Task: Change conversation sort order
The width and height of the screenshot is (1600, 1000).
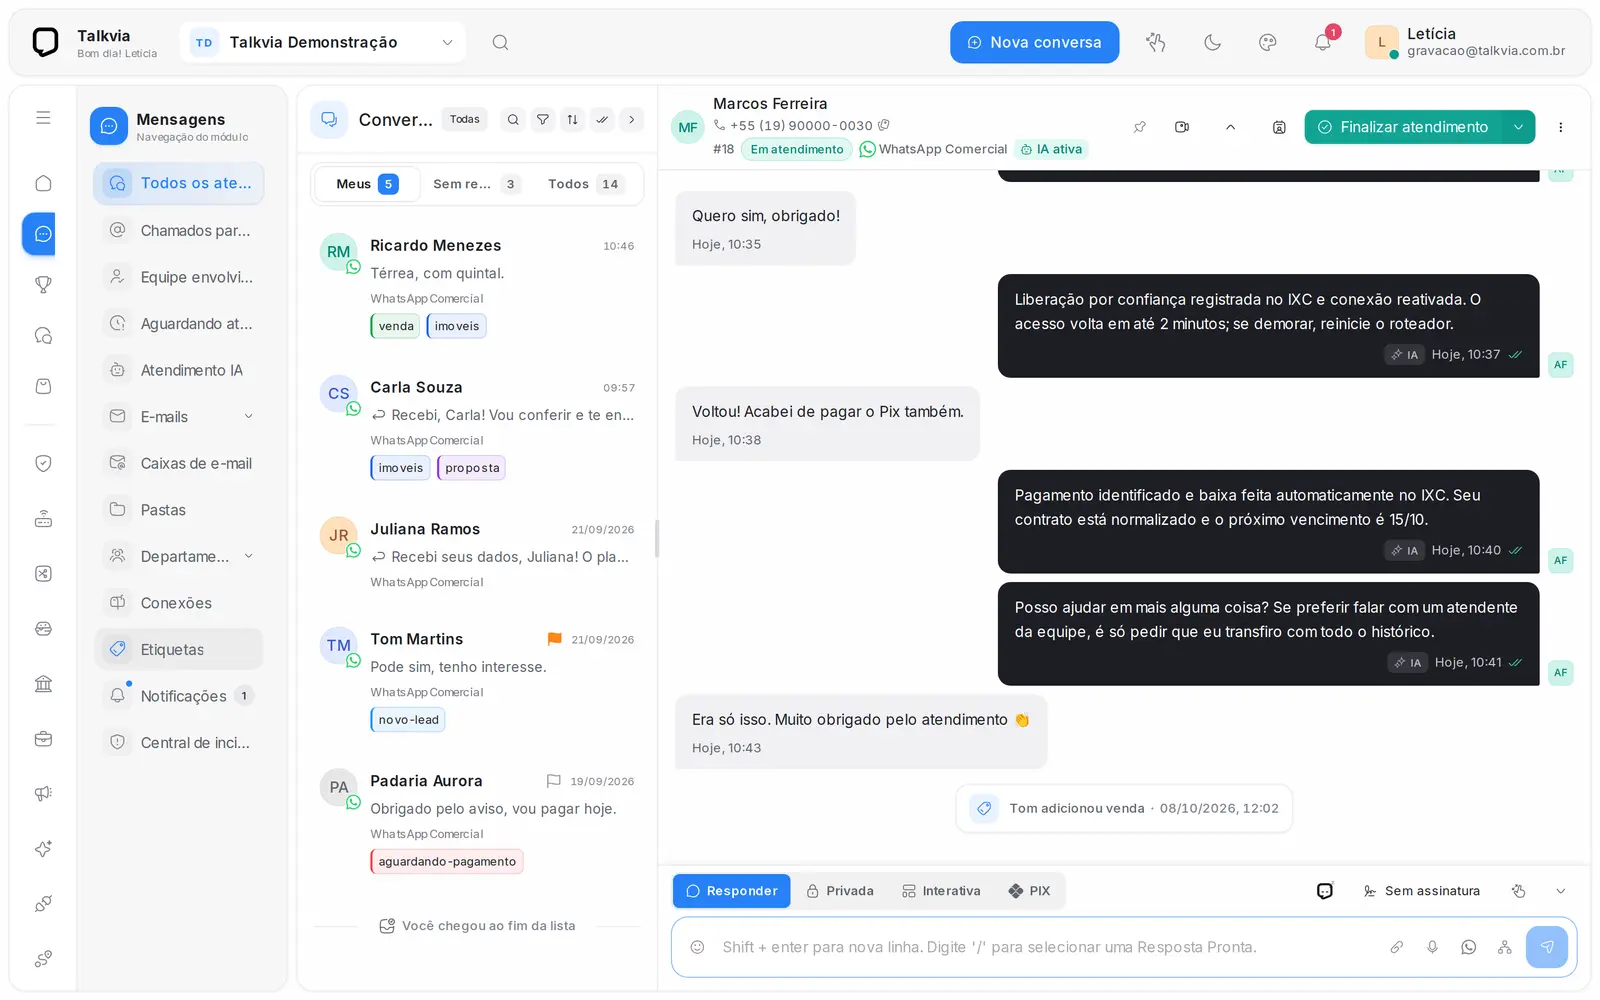Action: point(572,120)
